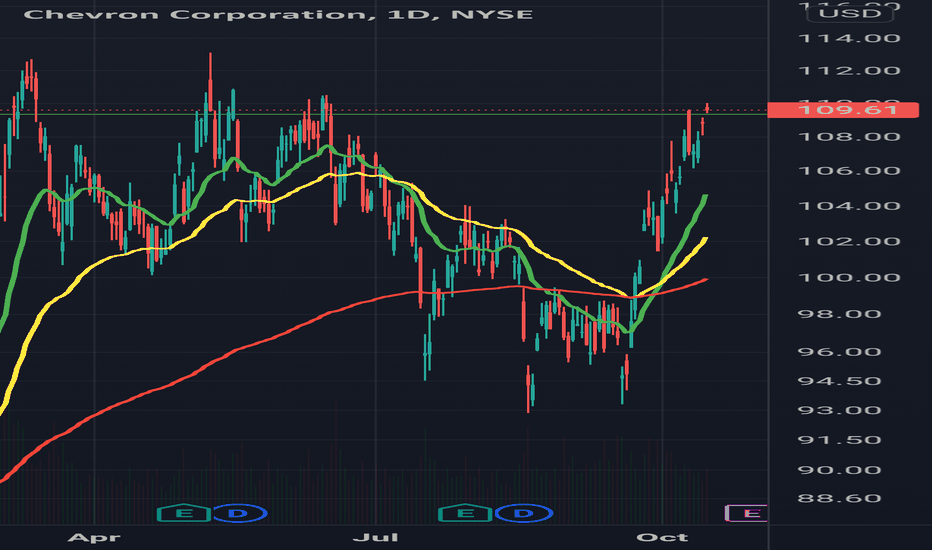The width and height of the screenshot is (932, 550).
Task: Open the USD currency selector
Action: click(x=850, y=13)
